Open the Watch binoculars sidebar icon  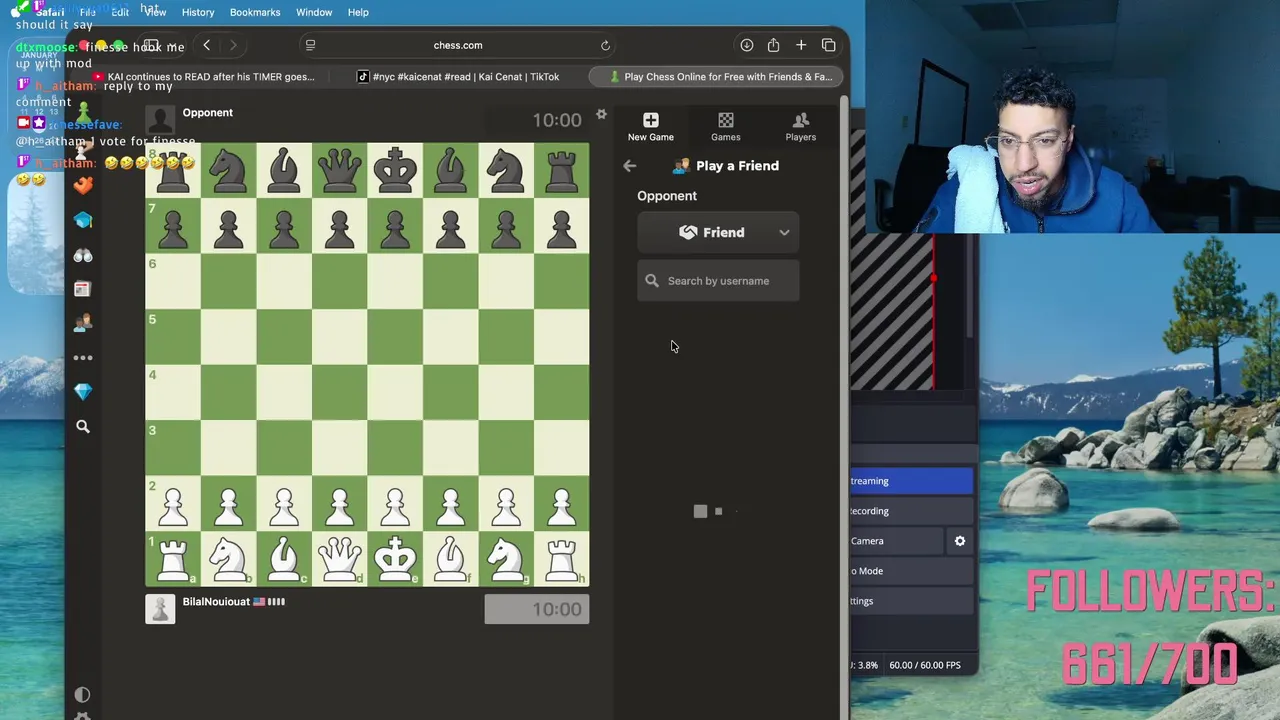point(83,255)
